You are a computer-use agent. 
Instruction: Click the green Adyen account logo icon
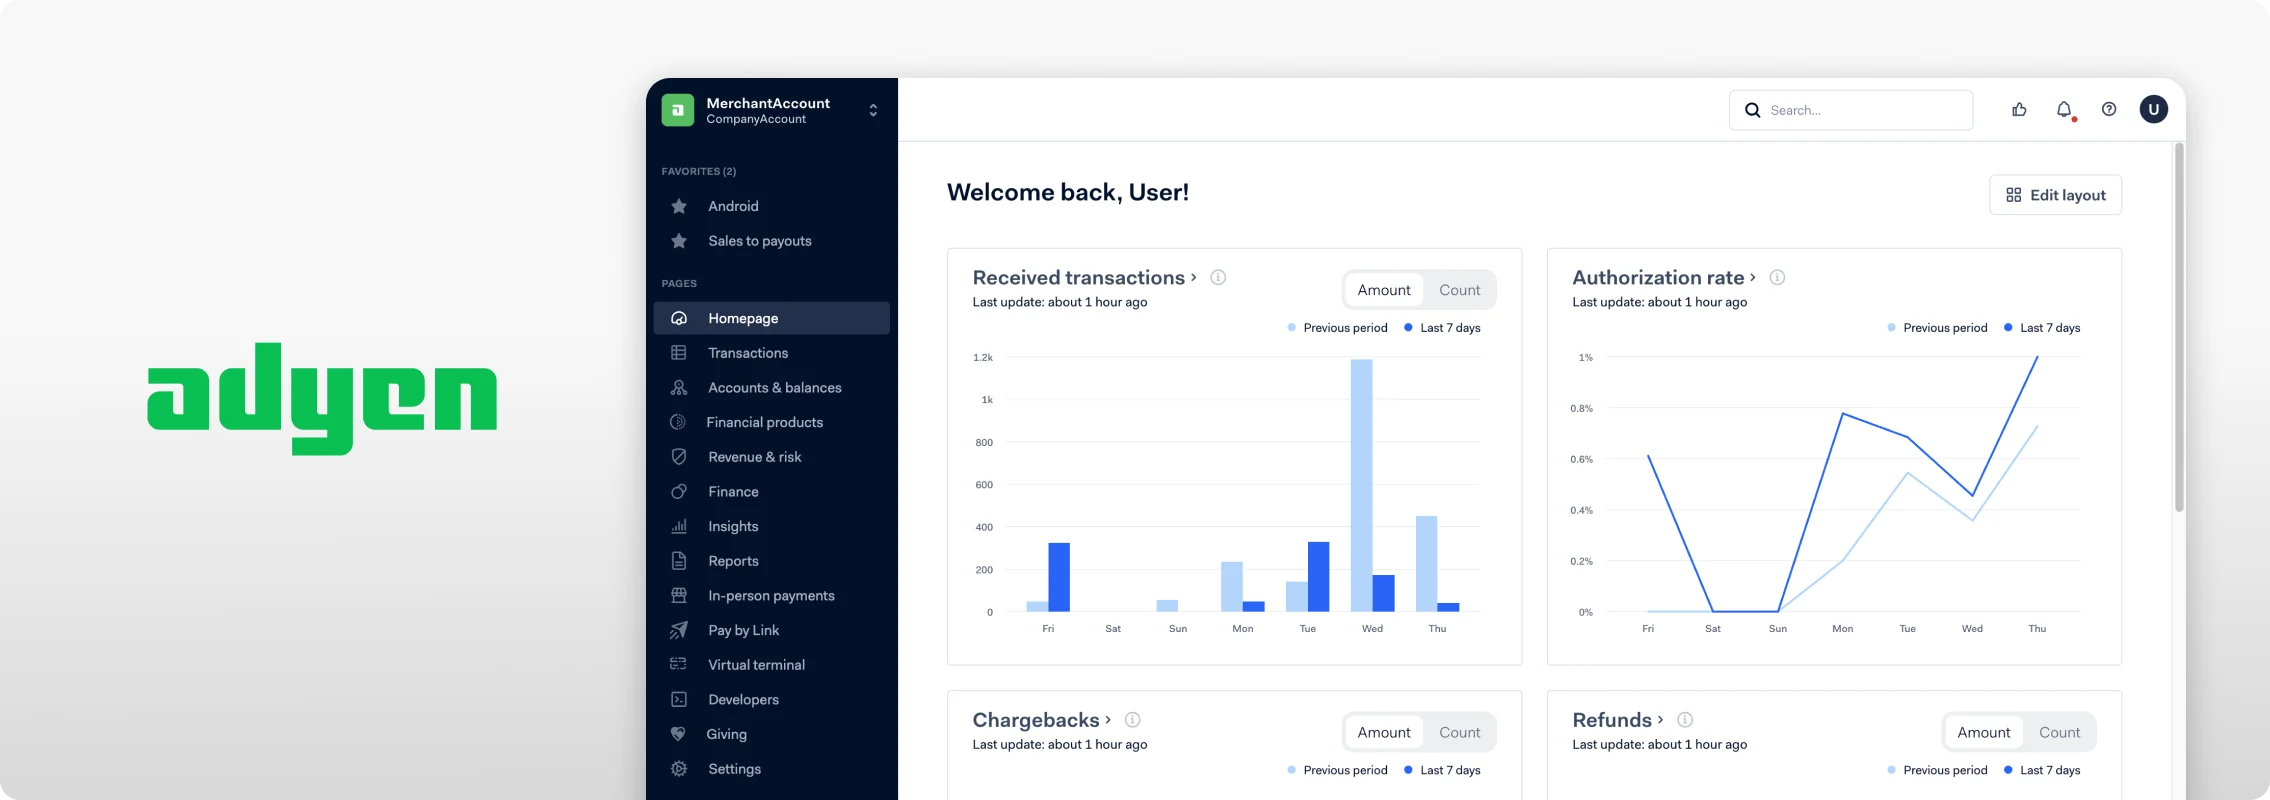pos(677,110)
